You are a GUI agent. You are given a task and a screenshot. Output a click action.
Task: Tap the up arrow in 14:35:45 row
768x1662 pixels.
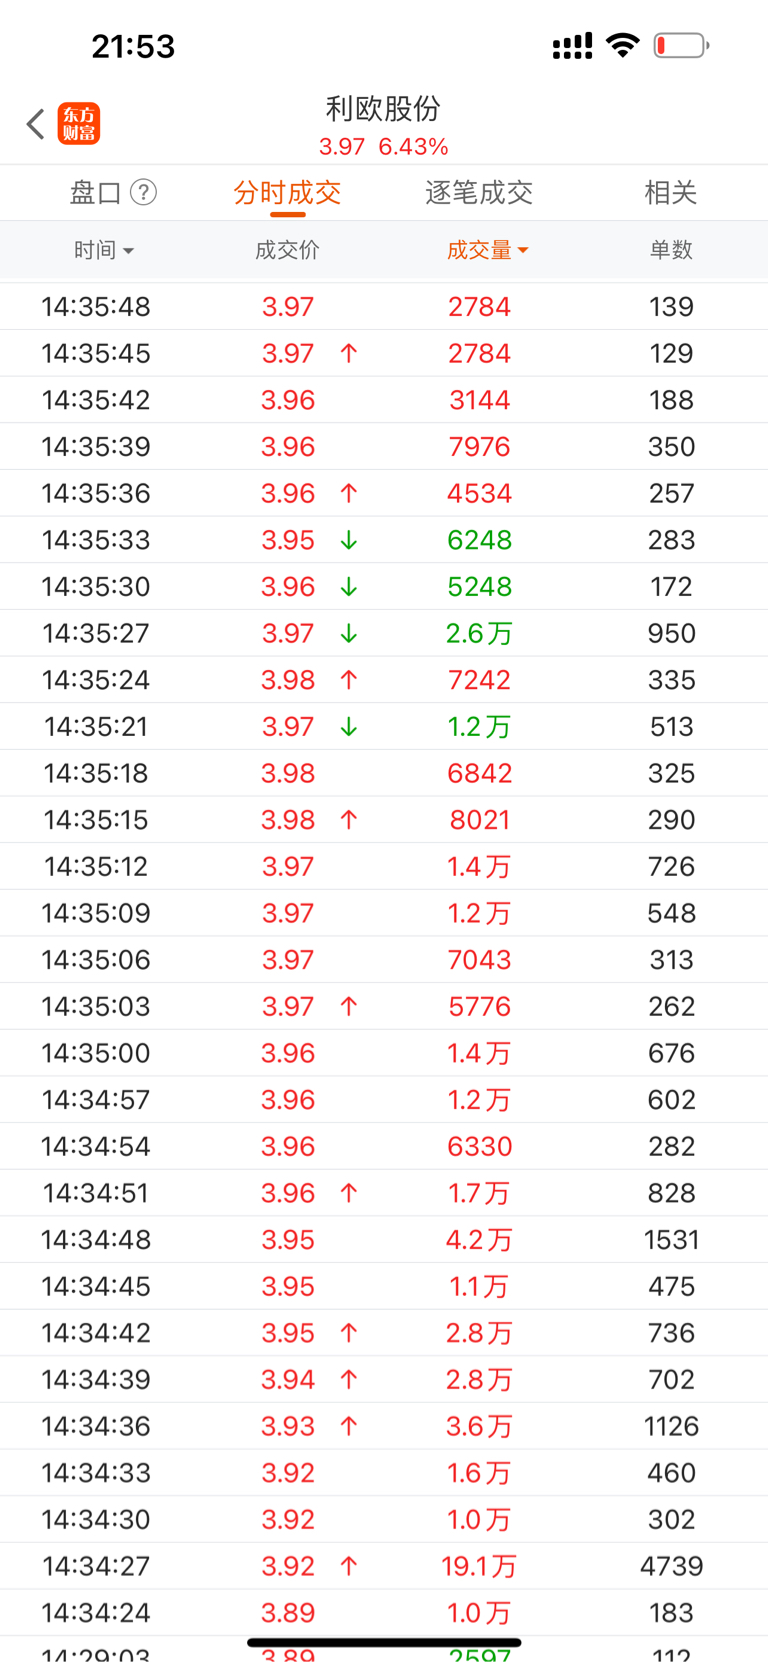pyautogui.click(x=349, y=353)
